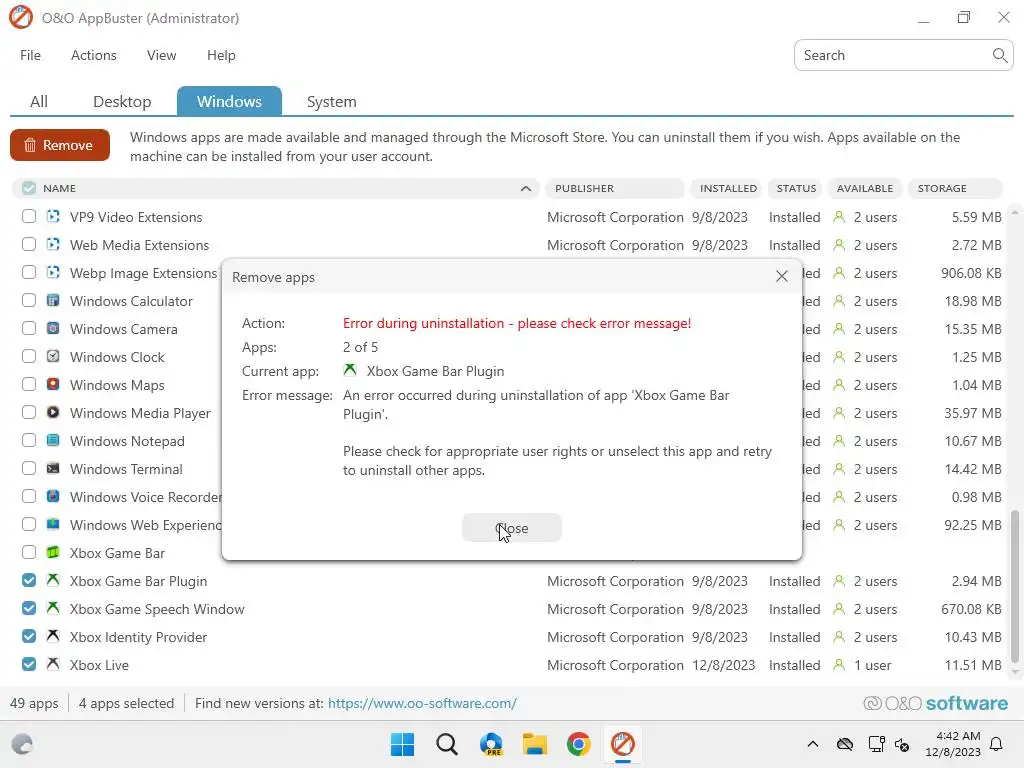Click the scrollbar up arrow in the app list
1024x768 pixels.
tap(1014, 212)
